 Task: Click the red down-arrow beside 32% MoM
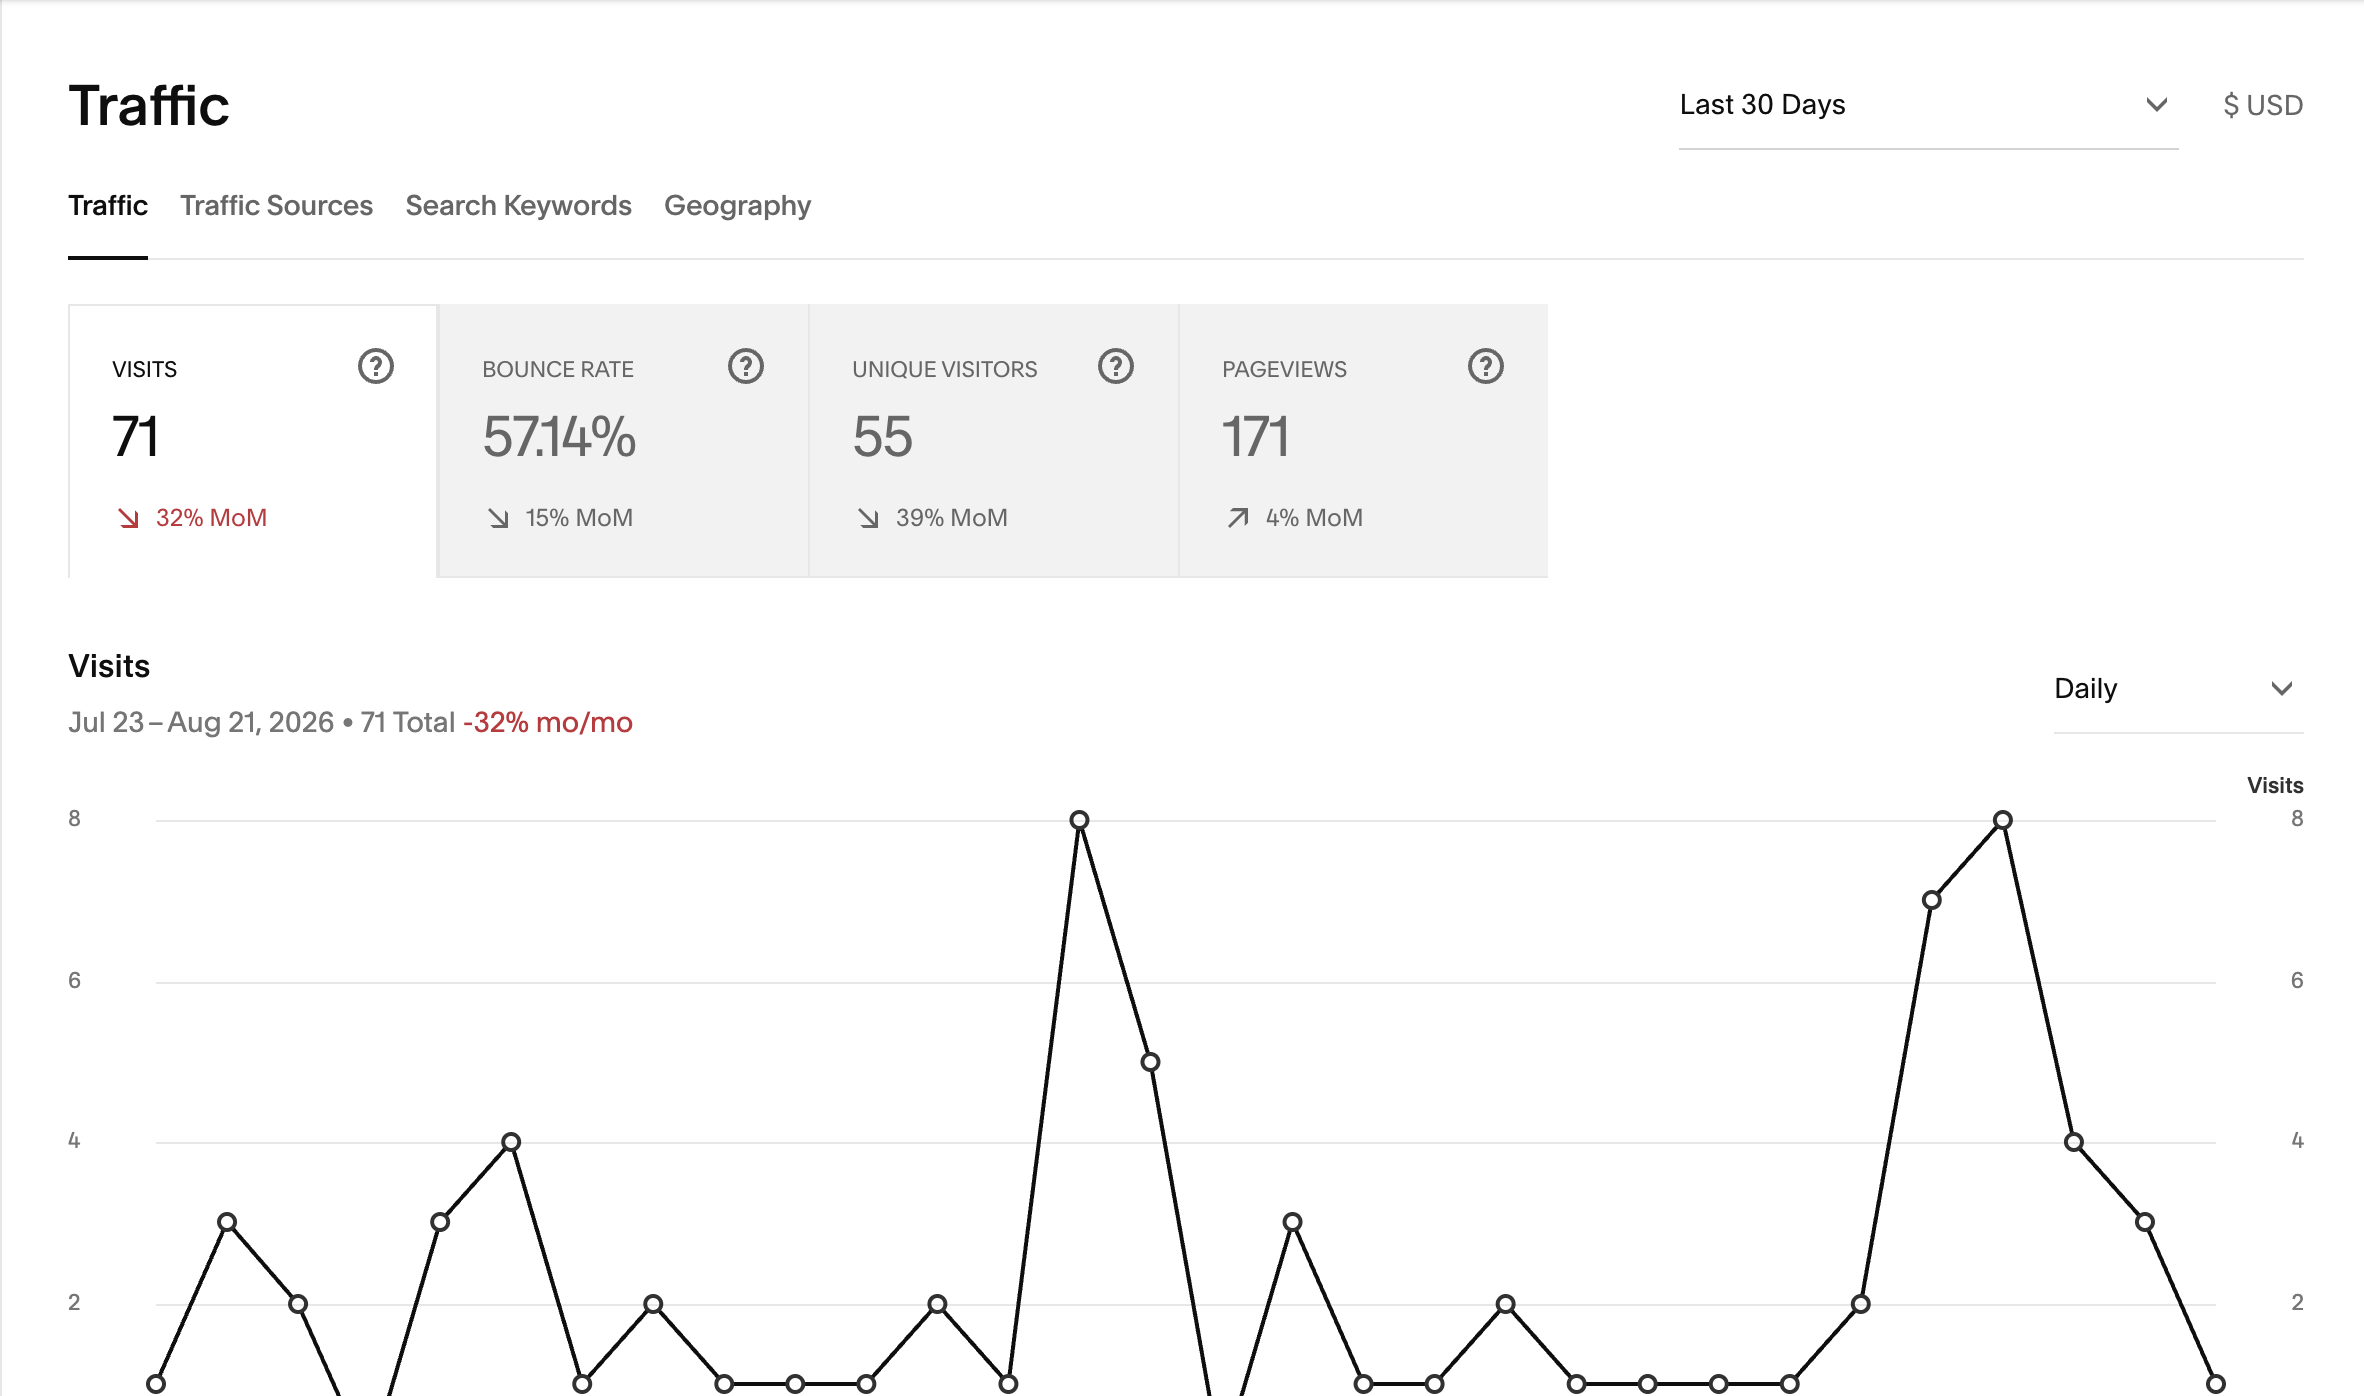128,518
